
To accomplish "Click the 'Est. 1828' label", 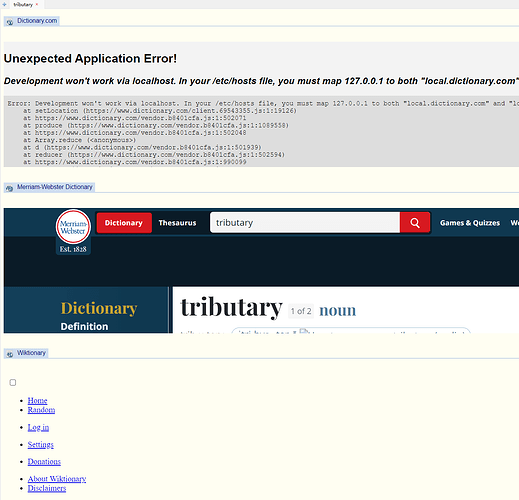I will click(73, 249).
